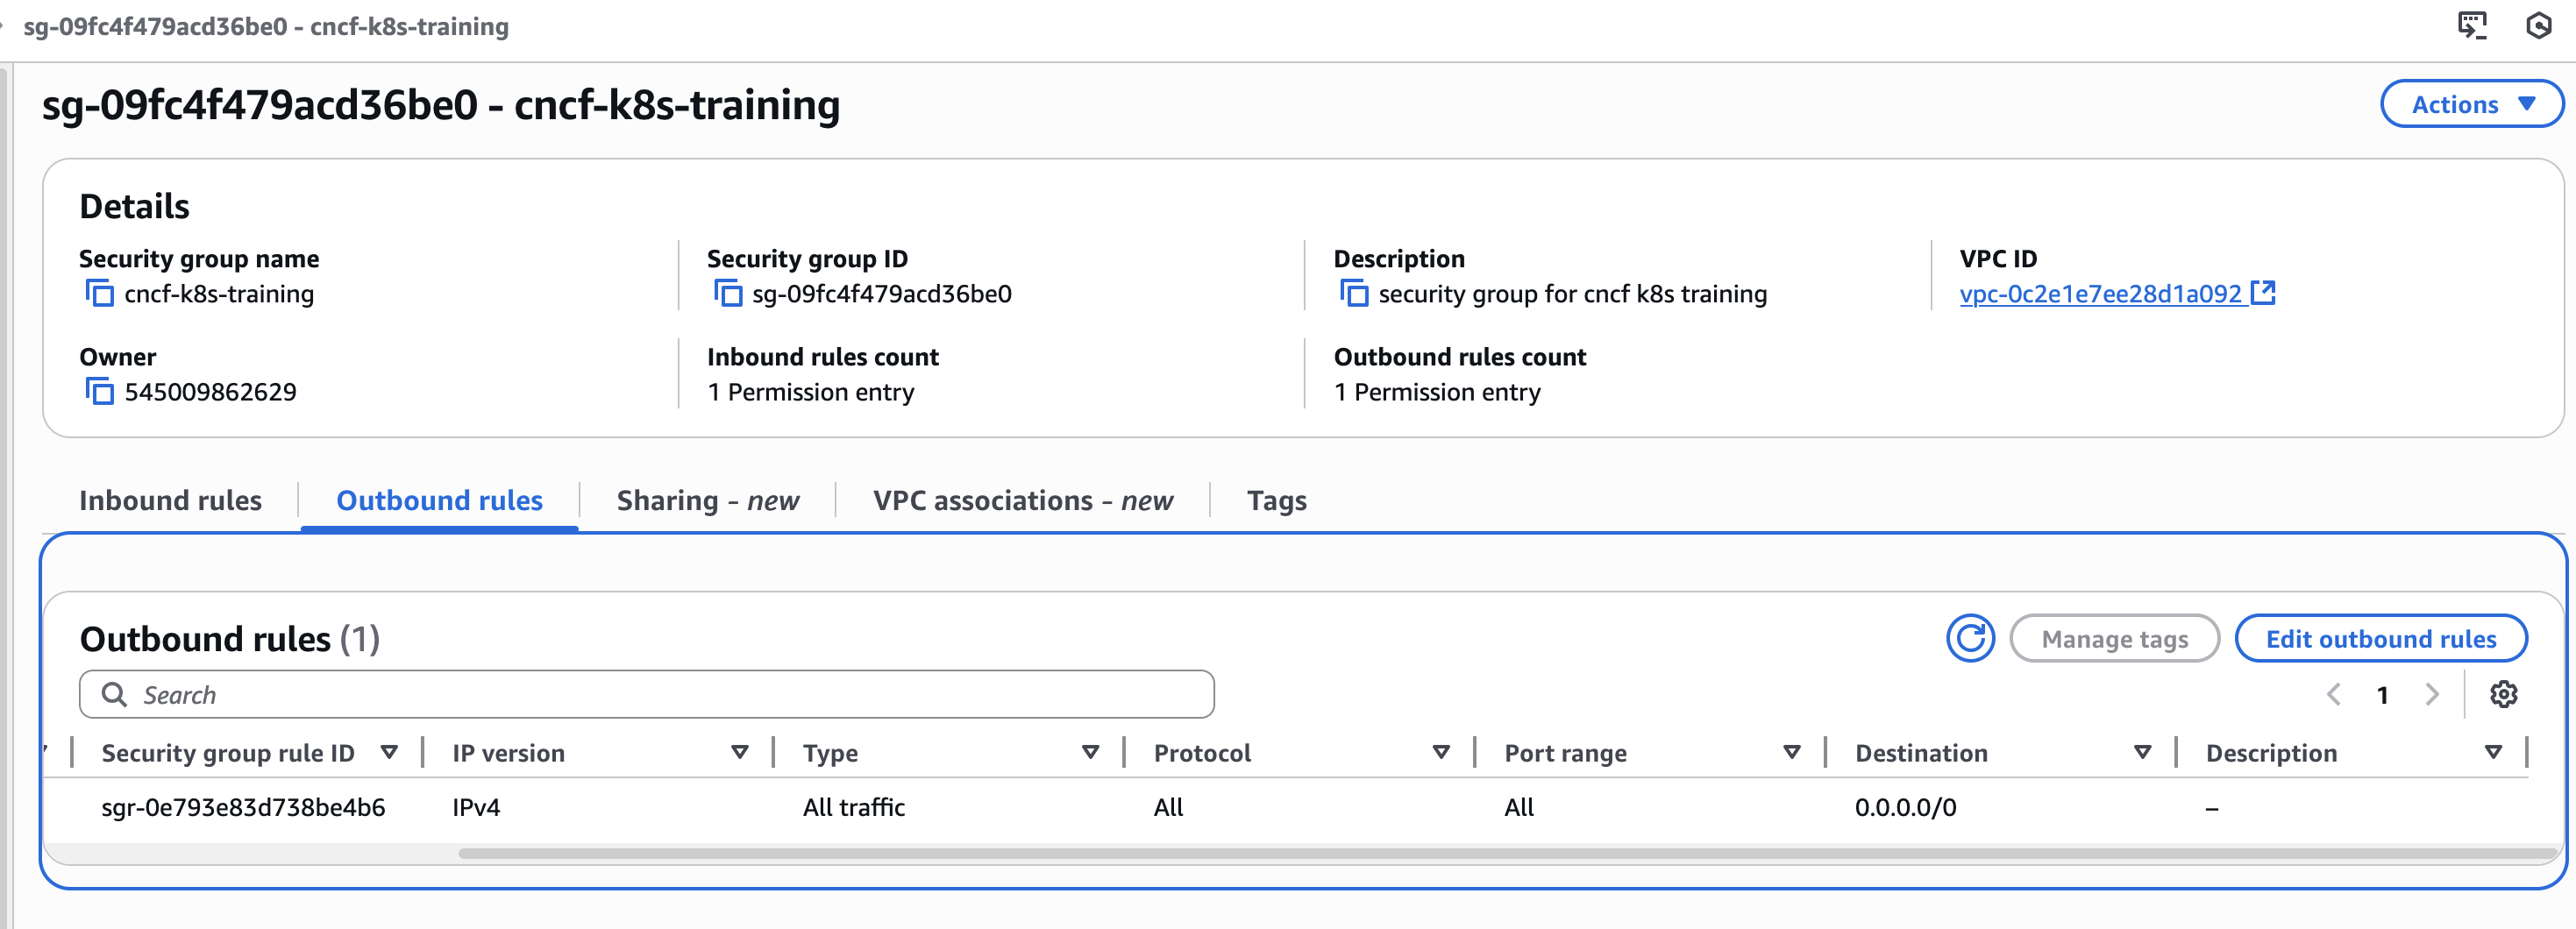Open table preferences gear icon
This screenshot has width=2576, height=929.
pos(2503,695)
